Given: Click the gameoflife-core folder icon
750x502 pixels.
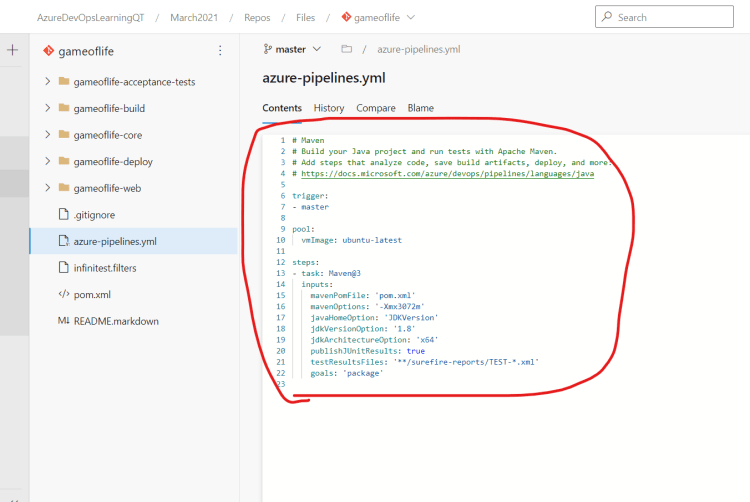Looking at the screenshot, I should click(64, 134).
